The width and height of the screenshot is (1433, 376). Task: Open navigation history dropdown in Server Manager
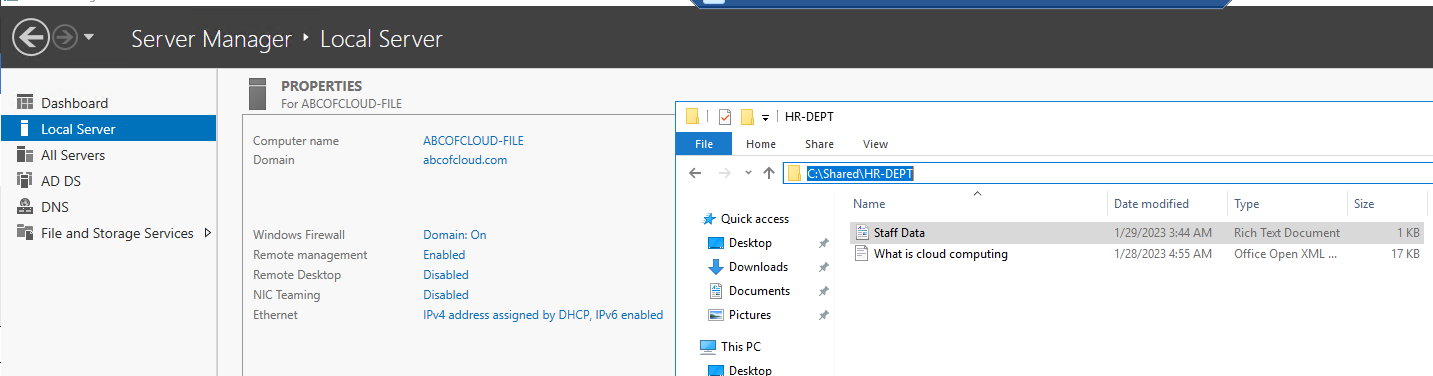(x=89, y=38)
